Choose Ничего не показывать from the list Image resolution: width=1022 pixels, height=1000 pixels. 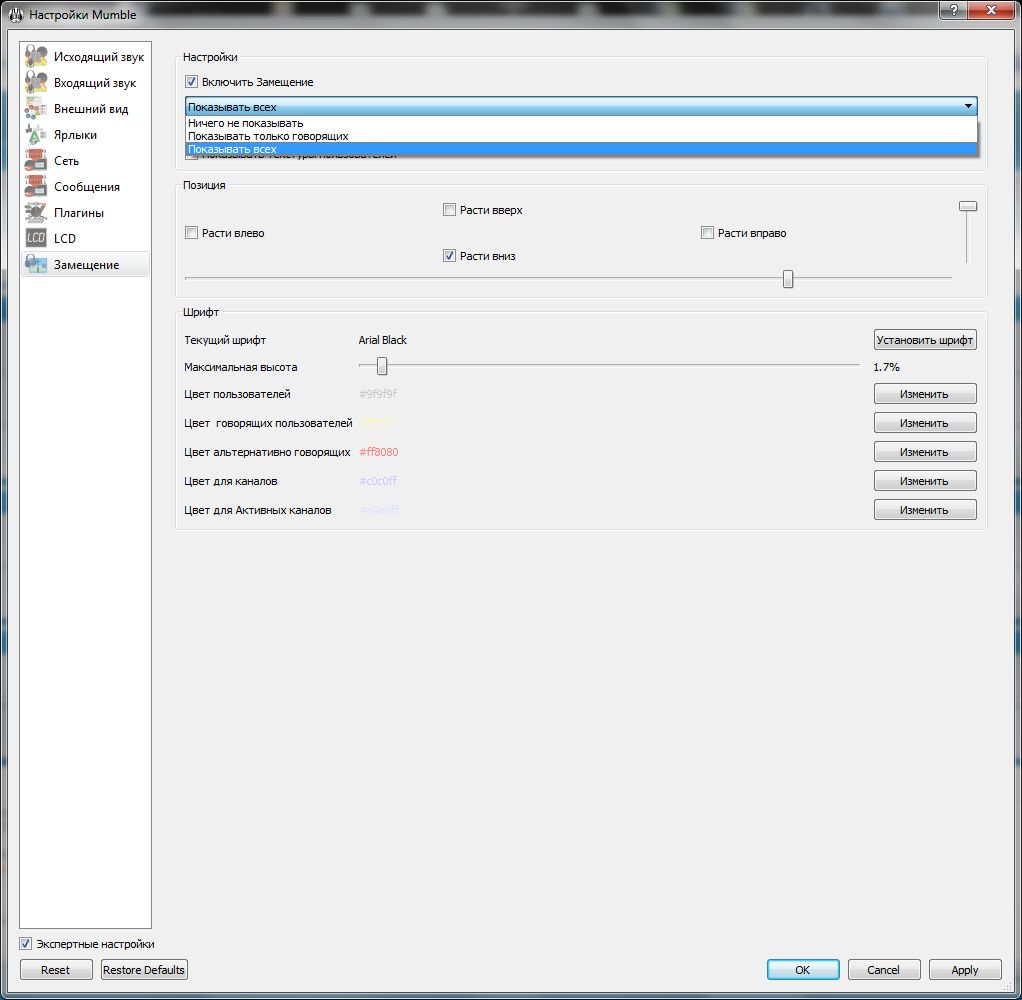coord(245,123)
